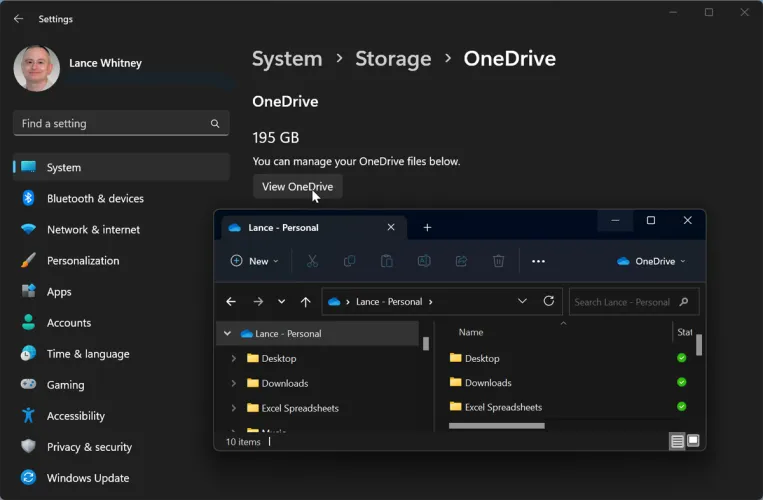Collapse the Lance - Personal tree node
The width and height of the screenshot is (763, 500).
tap(228, 334)
